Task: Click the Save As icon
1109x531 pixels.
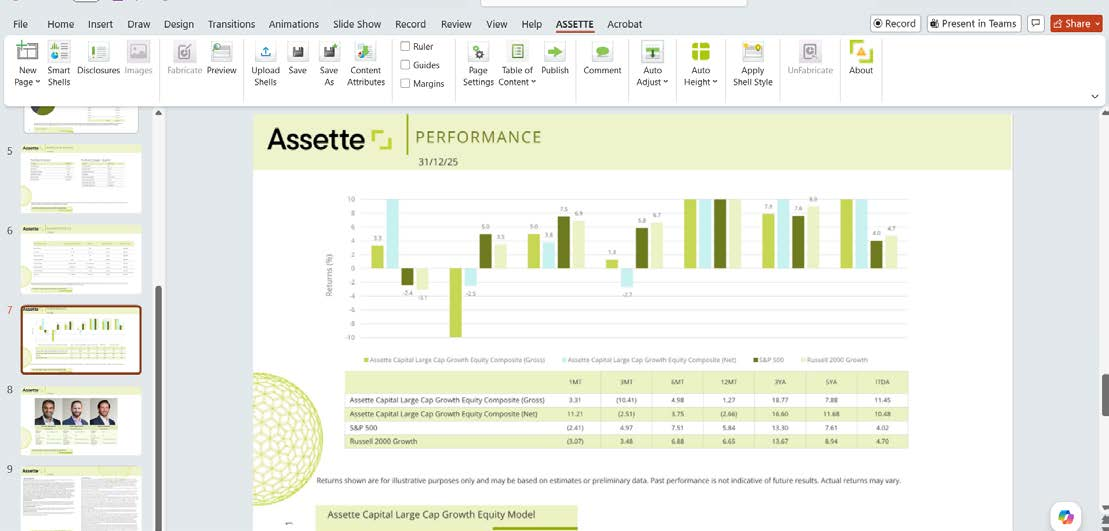Action: 329,52
